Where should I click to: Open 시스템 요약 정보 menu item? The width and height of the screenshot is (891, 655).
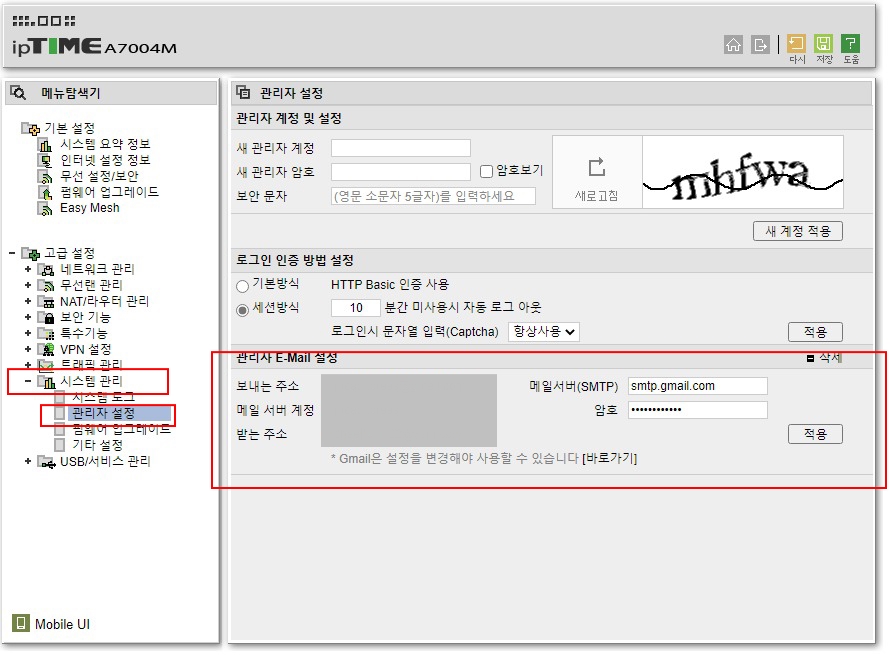(105, 144)
